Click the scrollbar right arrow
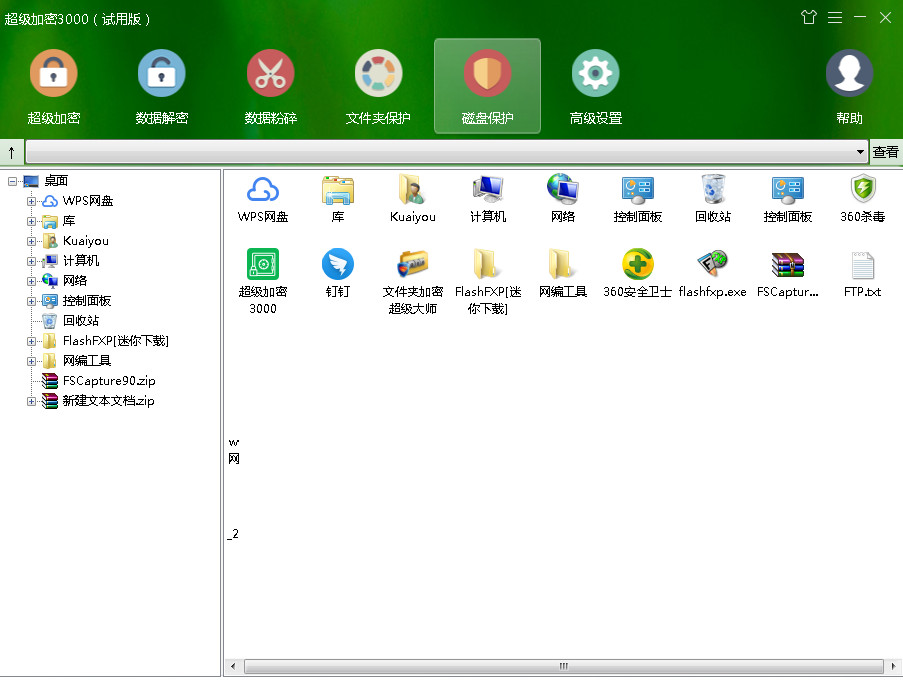The image size is (903, 680). click(x=893, y=666)
